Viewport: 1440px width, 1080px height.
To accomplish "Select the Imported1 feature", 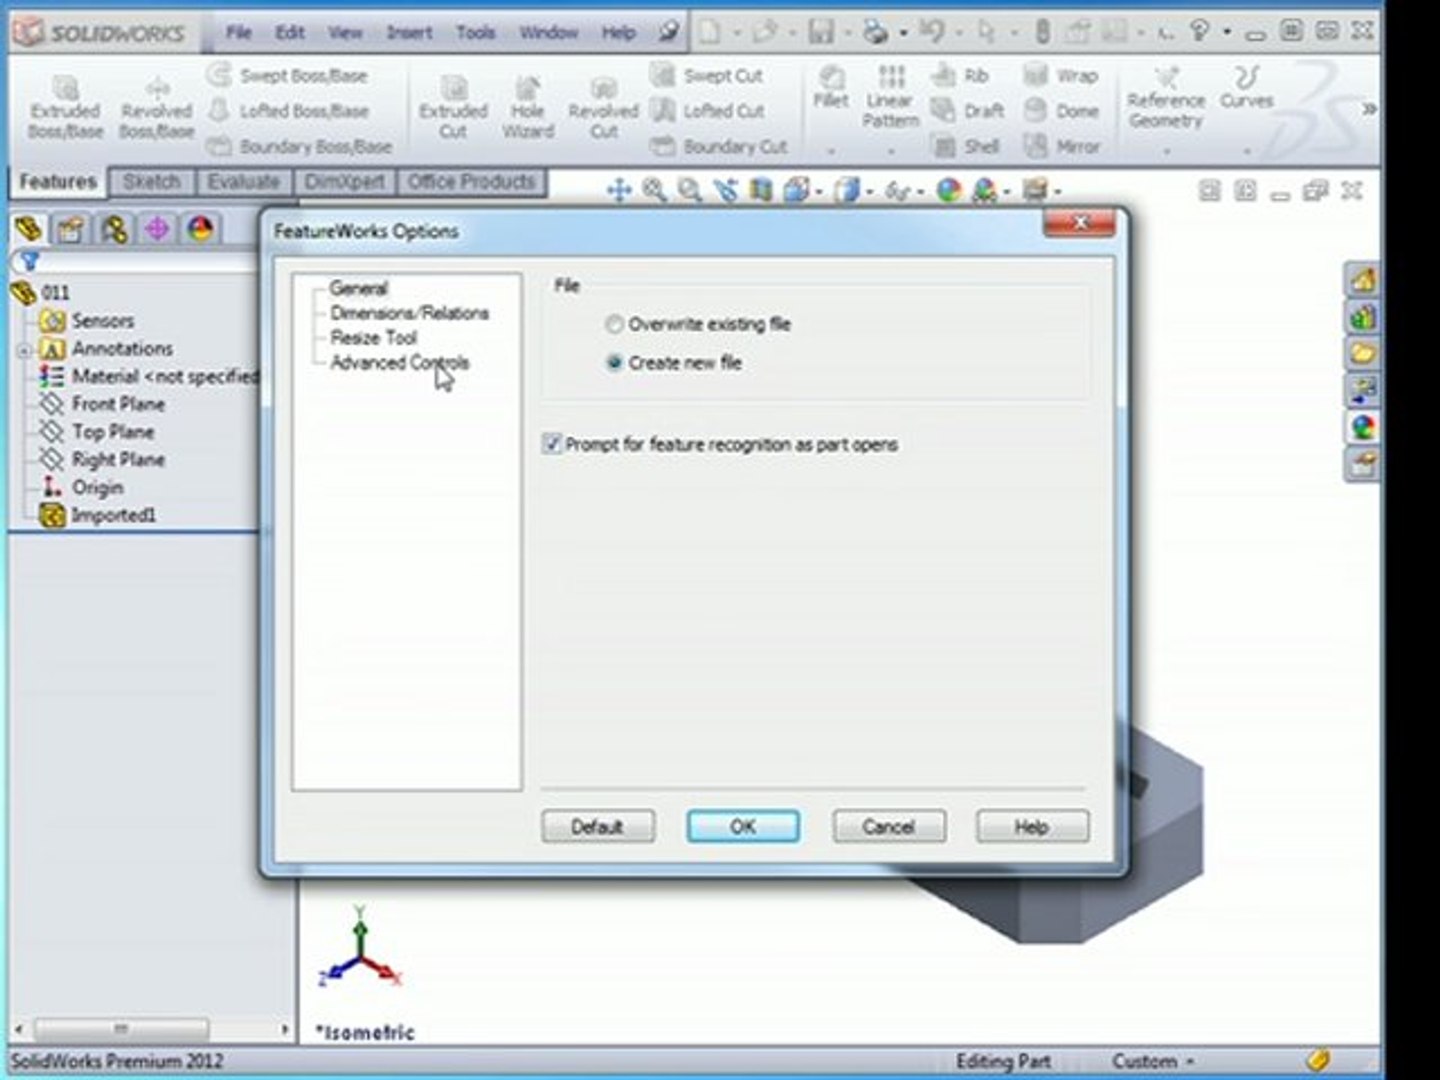I will (112, 515).
